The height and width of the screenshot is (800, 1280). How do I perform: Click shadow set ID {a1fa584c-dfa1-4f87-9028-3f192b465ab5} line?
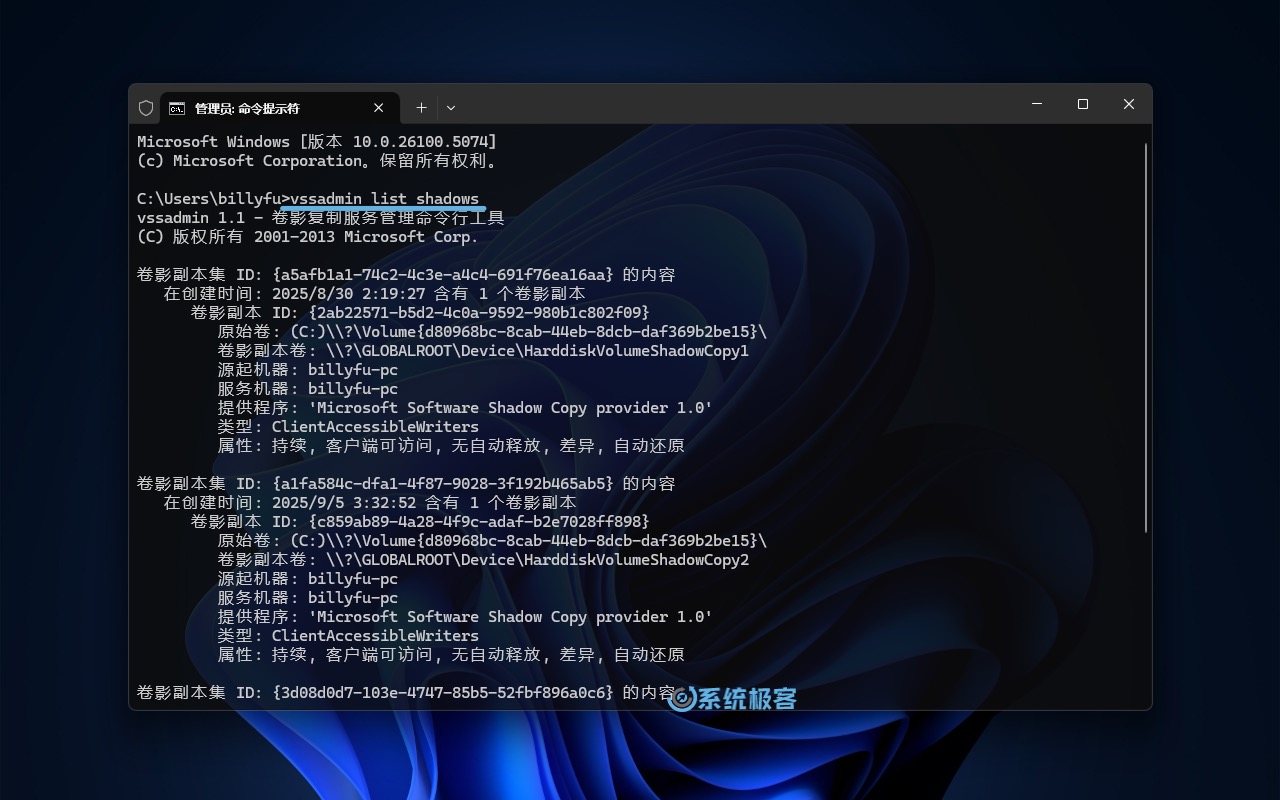[406, 484]
